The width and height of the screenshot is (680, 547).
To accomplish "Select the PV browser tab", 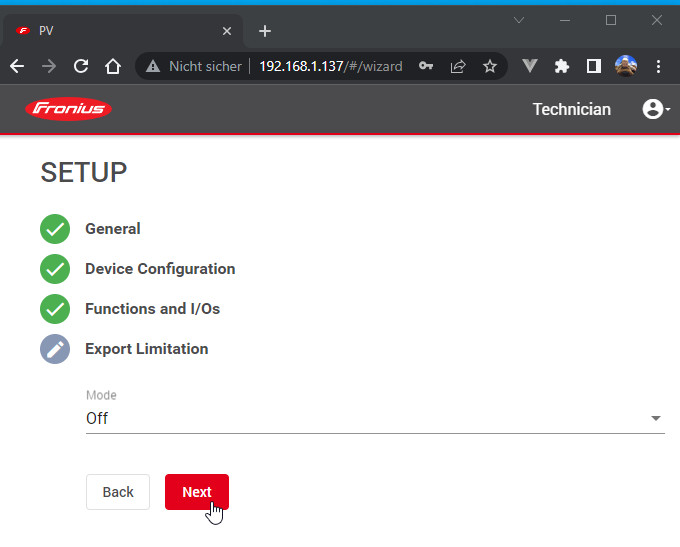I will click(120, 31).
